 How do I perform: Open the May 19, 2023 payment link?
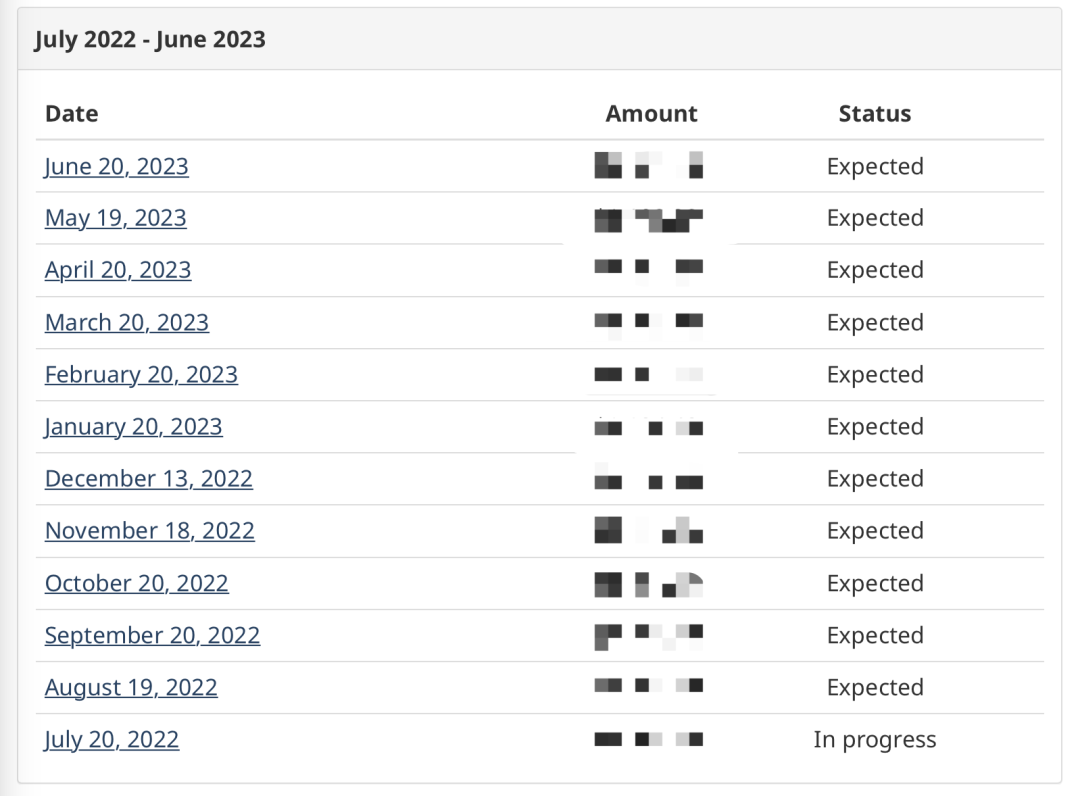[115, 219]
